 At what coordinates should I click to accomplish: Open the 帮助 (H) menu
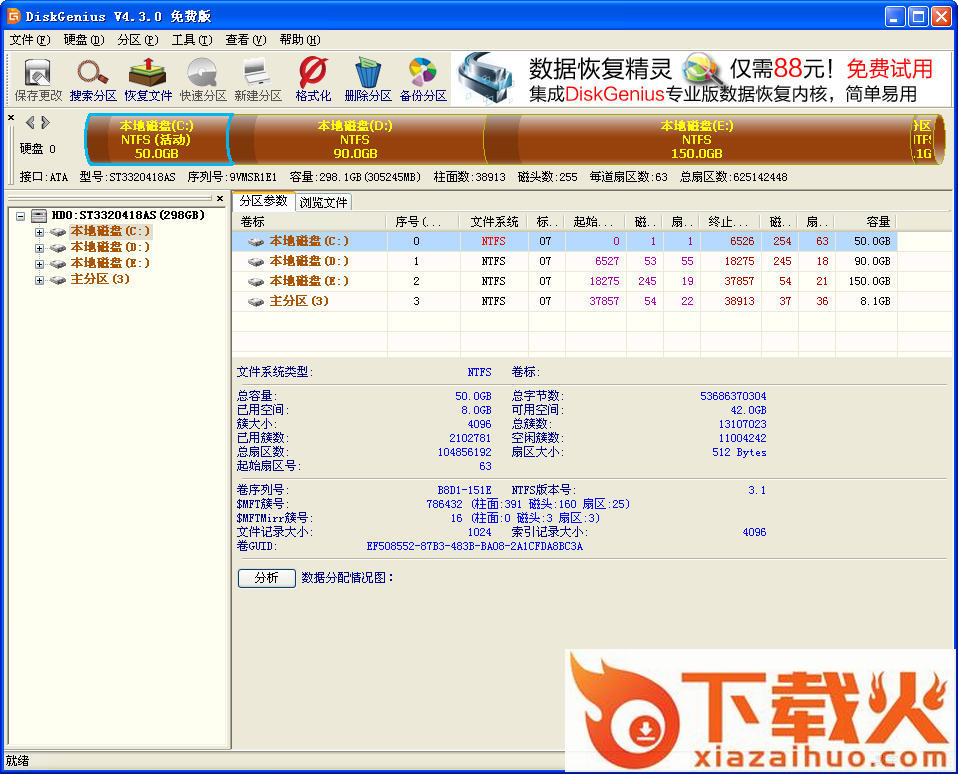click(x=299, y=40)
